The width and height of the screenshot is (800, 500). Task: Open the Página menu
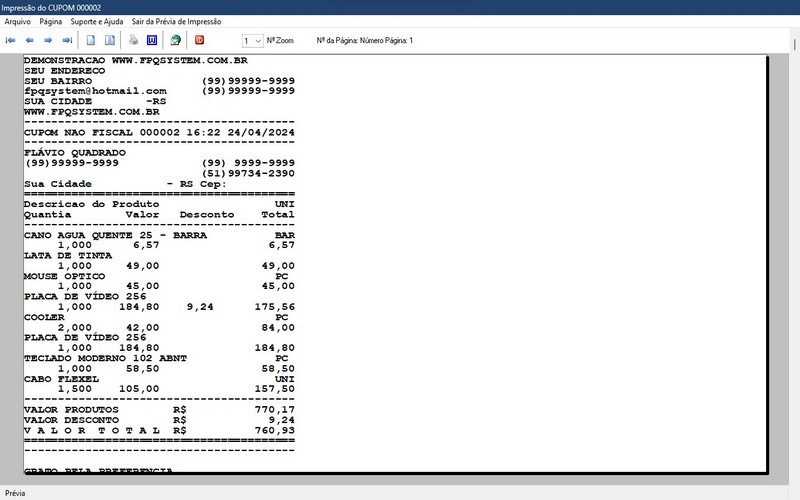coord(51,21)
